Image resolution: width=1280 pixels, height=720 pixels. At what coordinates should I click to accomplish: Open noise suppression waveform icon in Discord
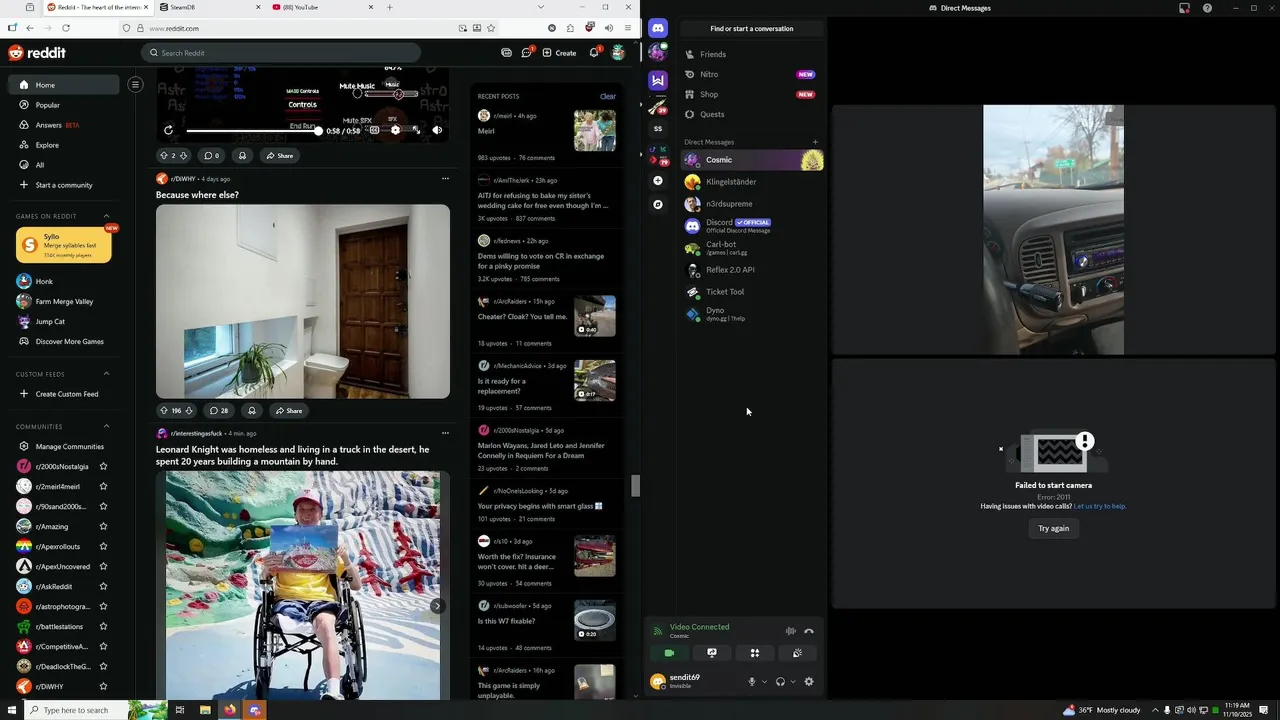tap(790, 631)
